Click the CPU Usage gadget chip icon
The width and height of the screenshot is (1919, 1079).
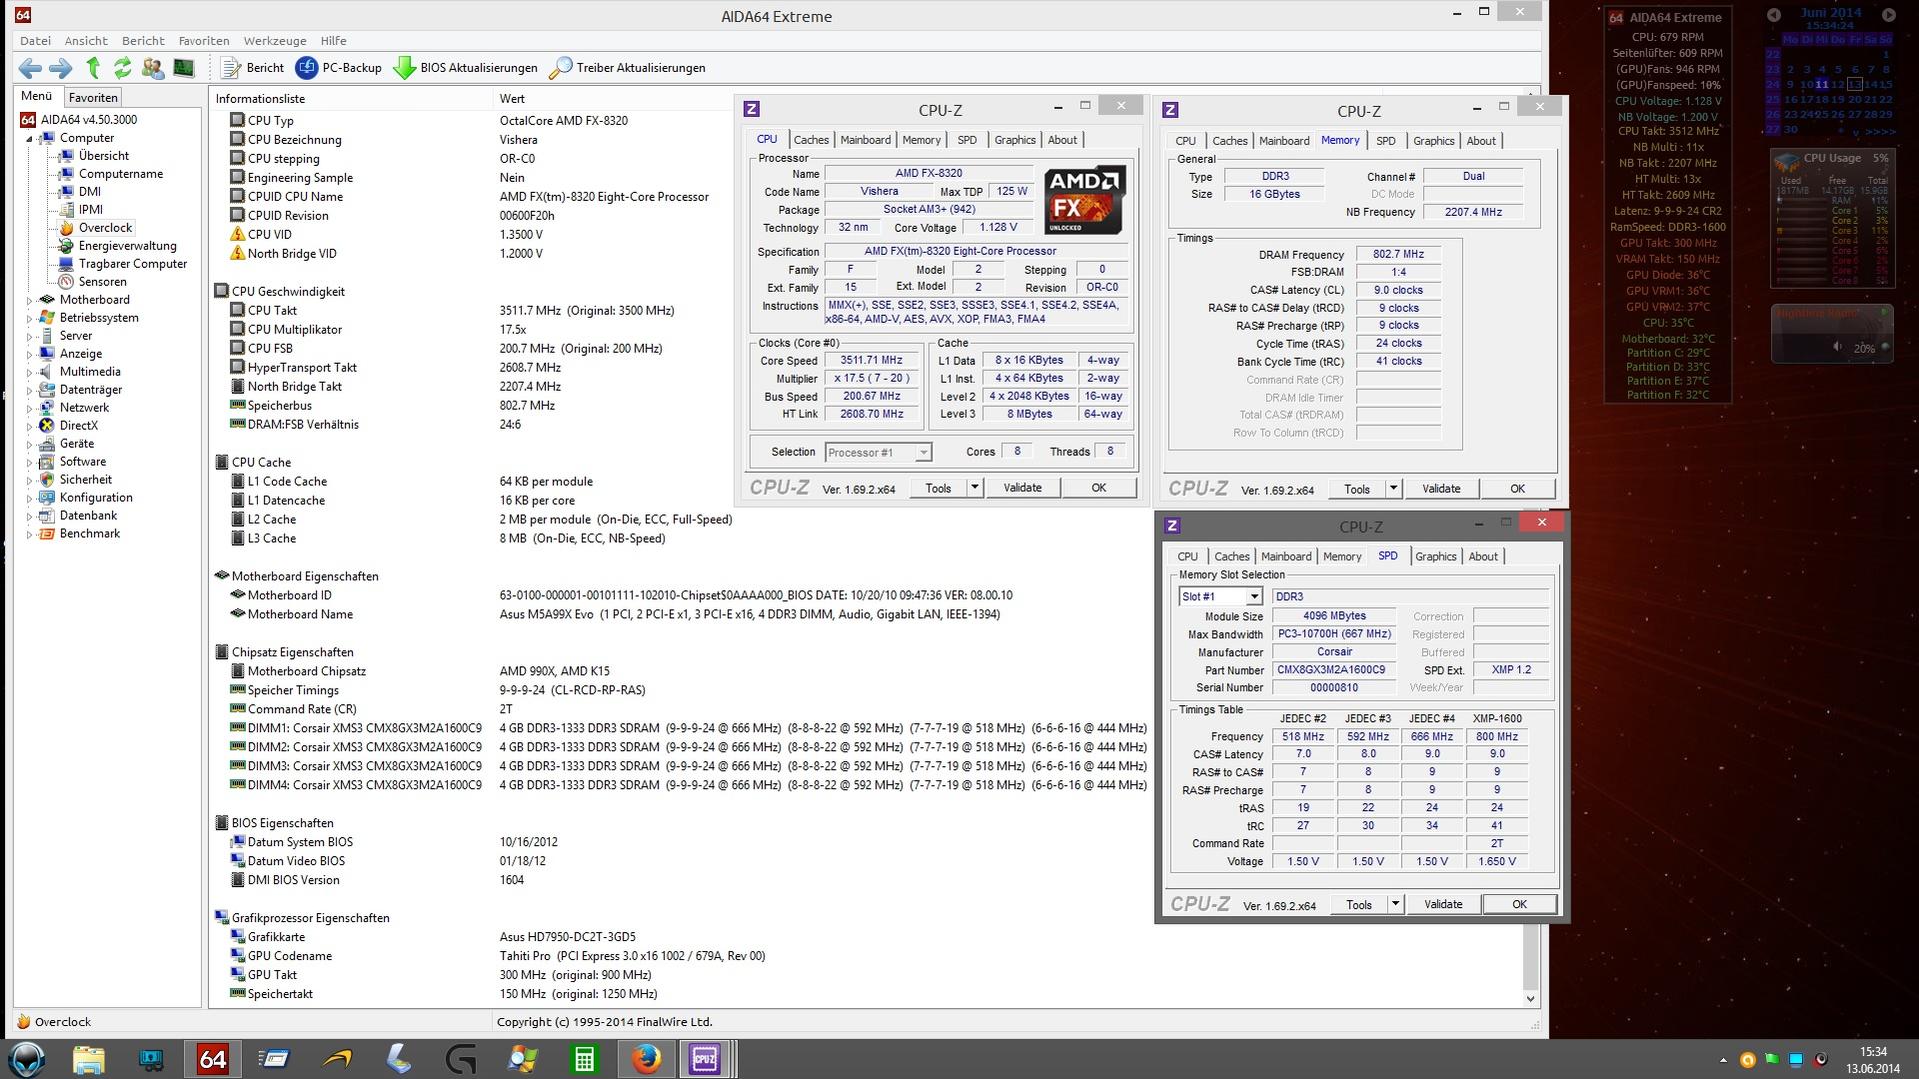(1786, 162)
